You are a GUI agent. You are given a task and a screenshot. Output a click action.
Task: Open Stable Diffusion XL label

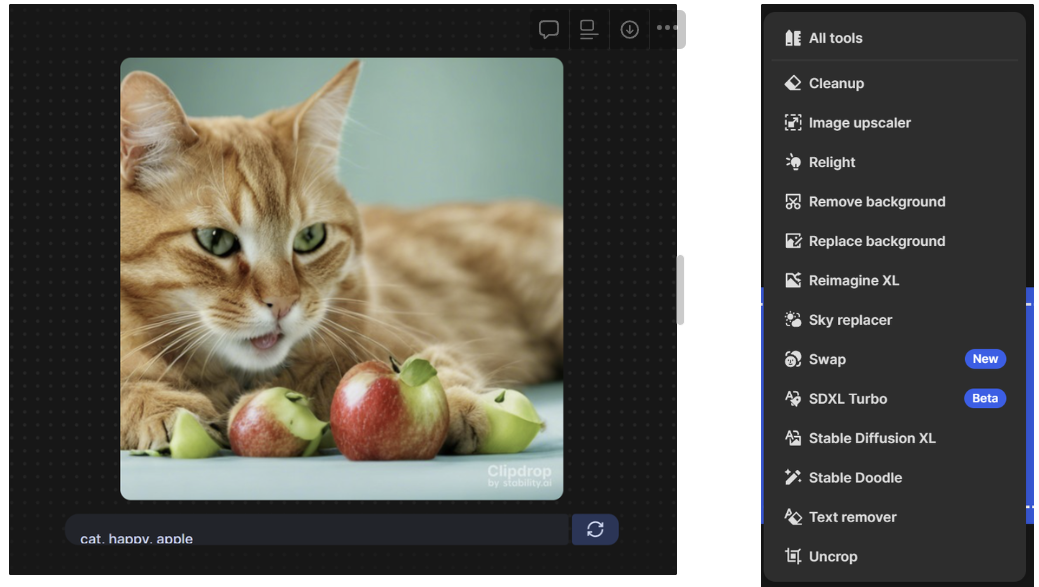point(872,438)
